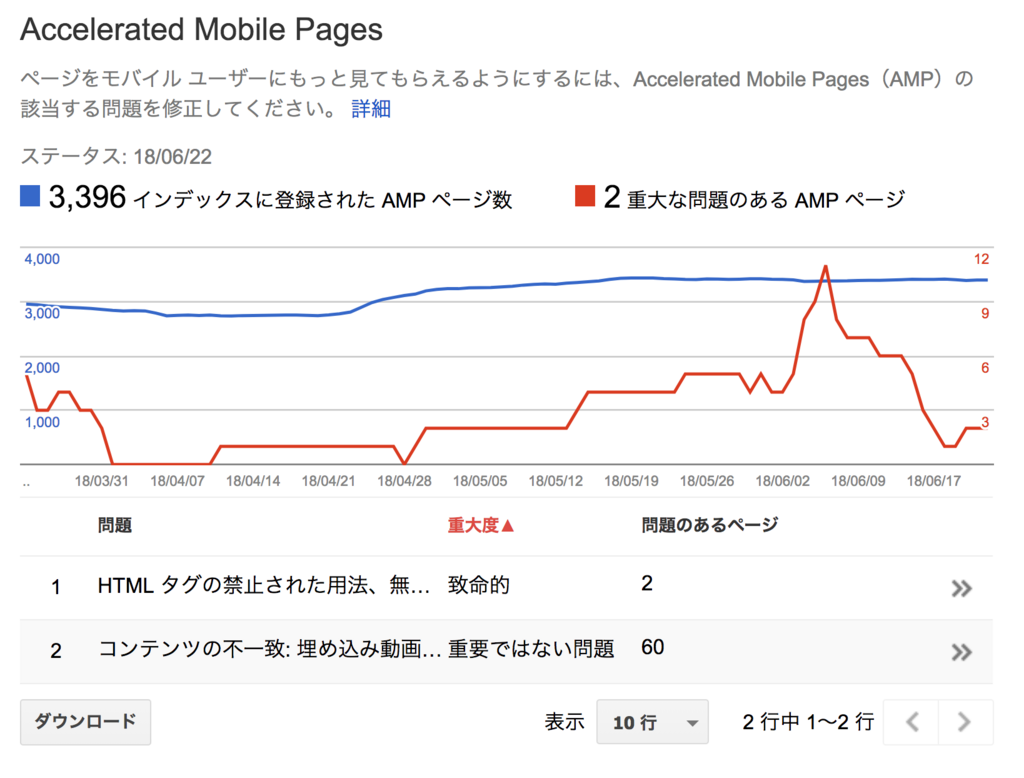Toggle blue indexed AMP pages legend
The height and width of the screenshot is (778, 1024).
(x=30, y=195)
